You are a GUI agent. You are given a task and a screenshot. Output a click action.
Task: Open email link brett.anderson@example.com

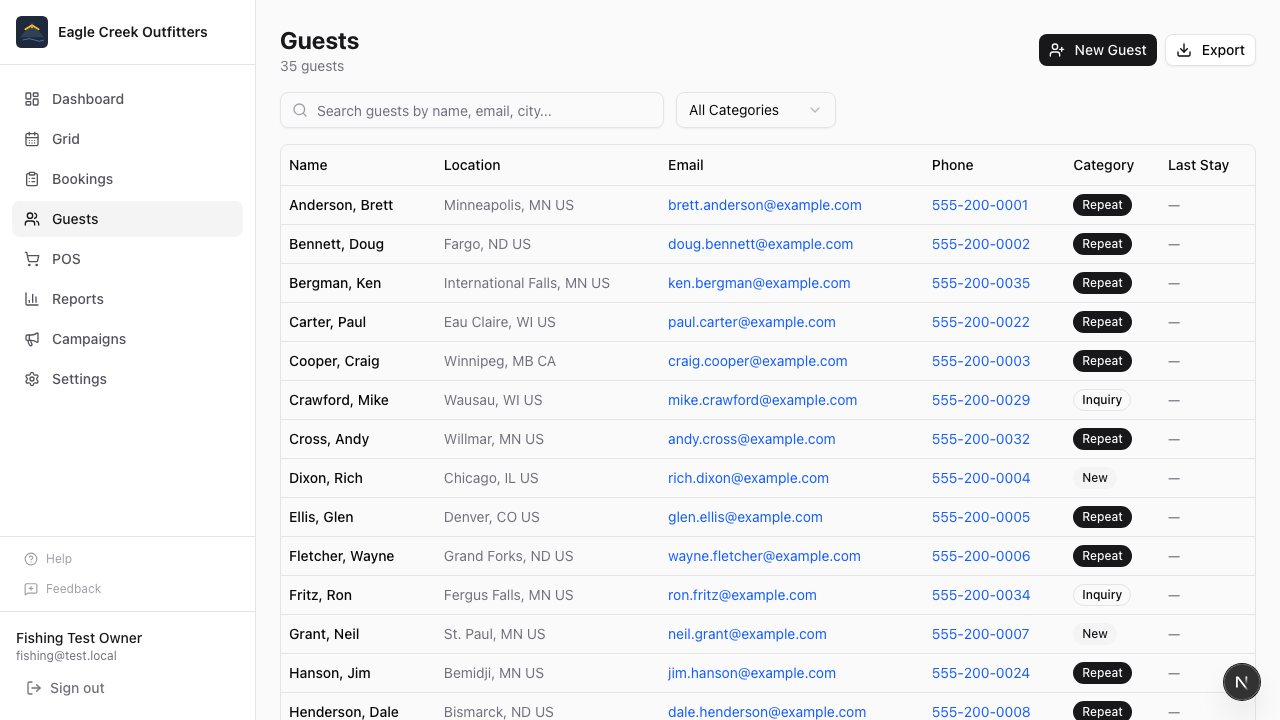(764, 205)
